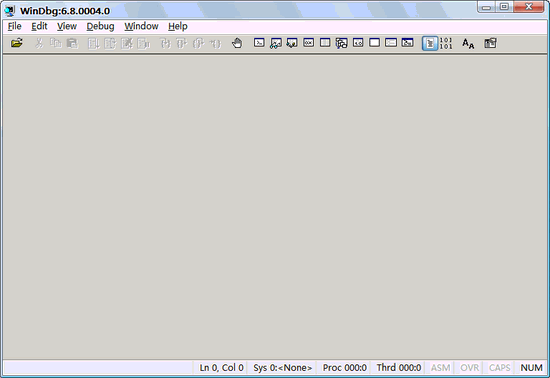The height and width of the screenshot is (378, 550).
Task: Click the NUM indicator in status bar
Action: pyautogui.click(x=531, y=367)
